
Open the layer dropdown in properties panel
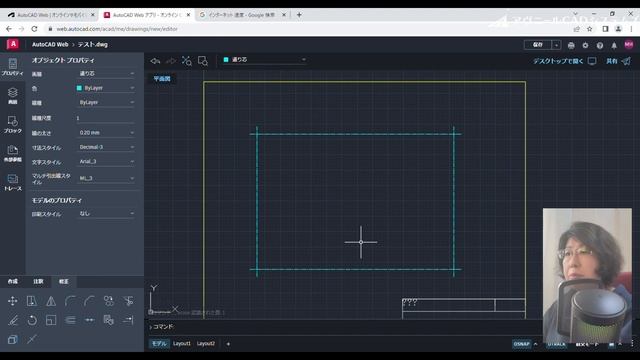tap(106, 73)
